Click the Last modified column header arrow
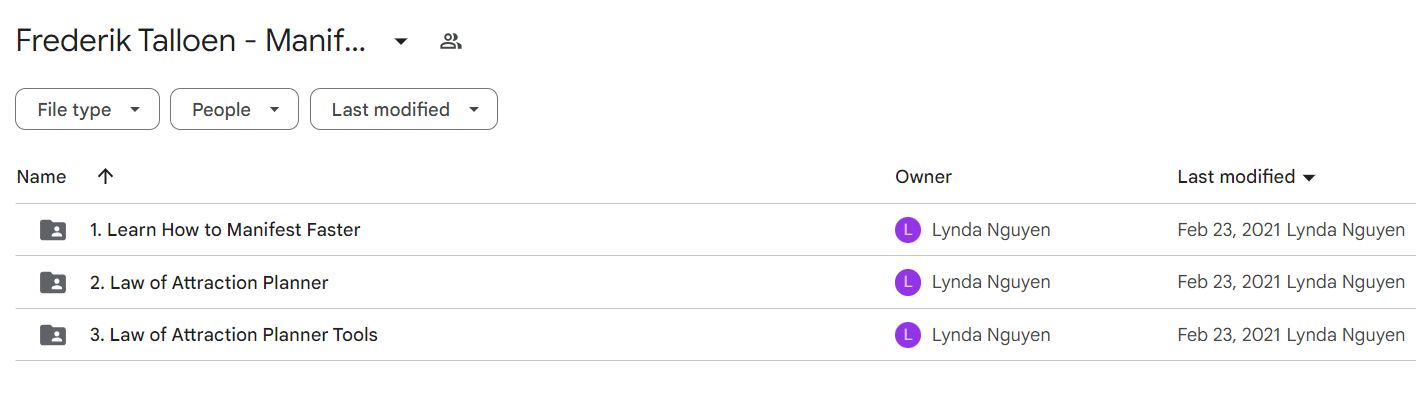The image size is (1416, 395). (1308, 178)
